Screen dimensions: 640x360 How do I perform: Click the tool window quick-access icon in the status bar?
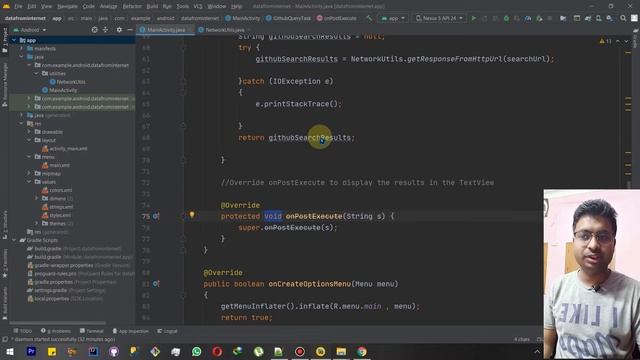click(5, 339)
